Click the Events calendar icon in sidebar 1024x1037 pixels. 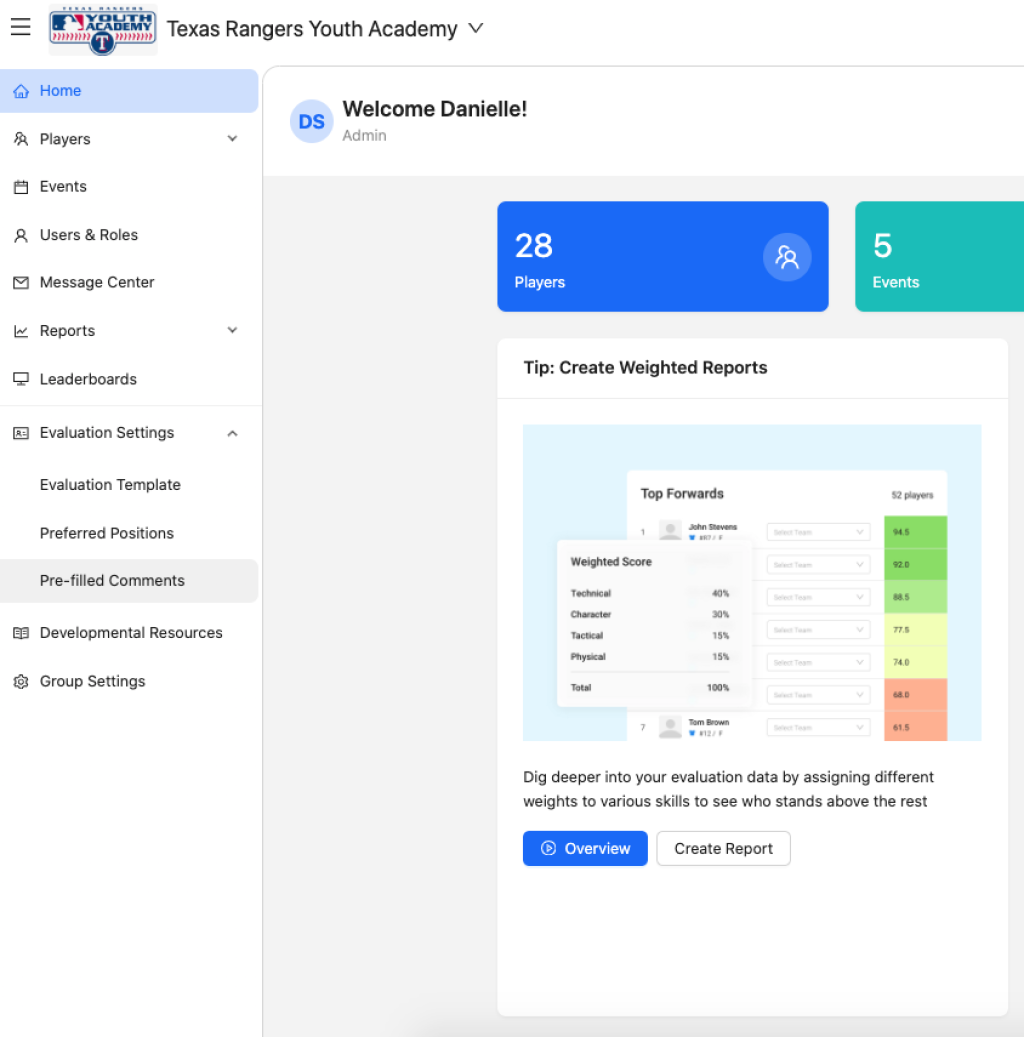(21, 187)
